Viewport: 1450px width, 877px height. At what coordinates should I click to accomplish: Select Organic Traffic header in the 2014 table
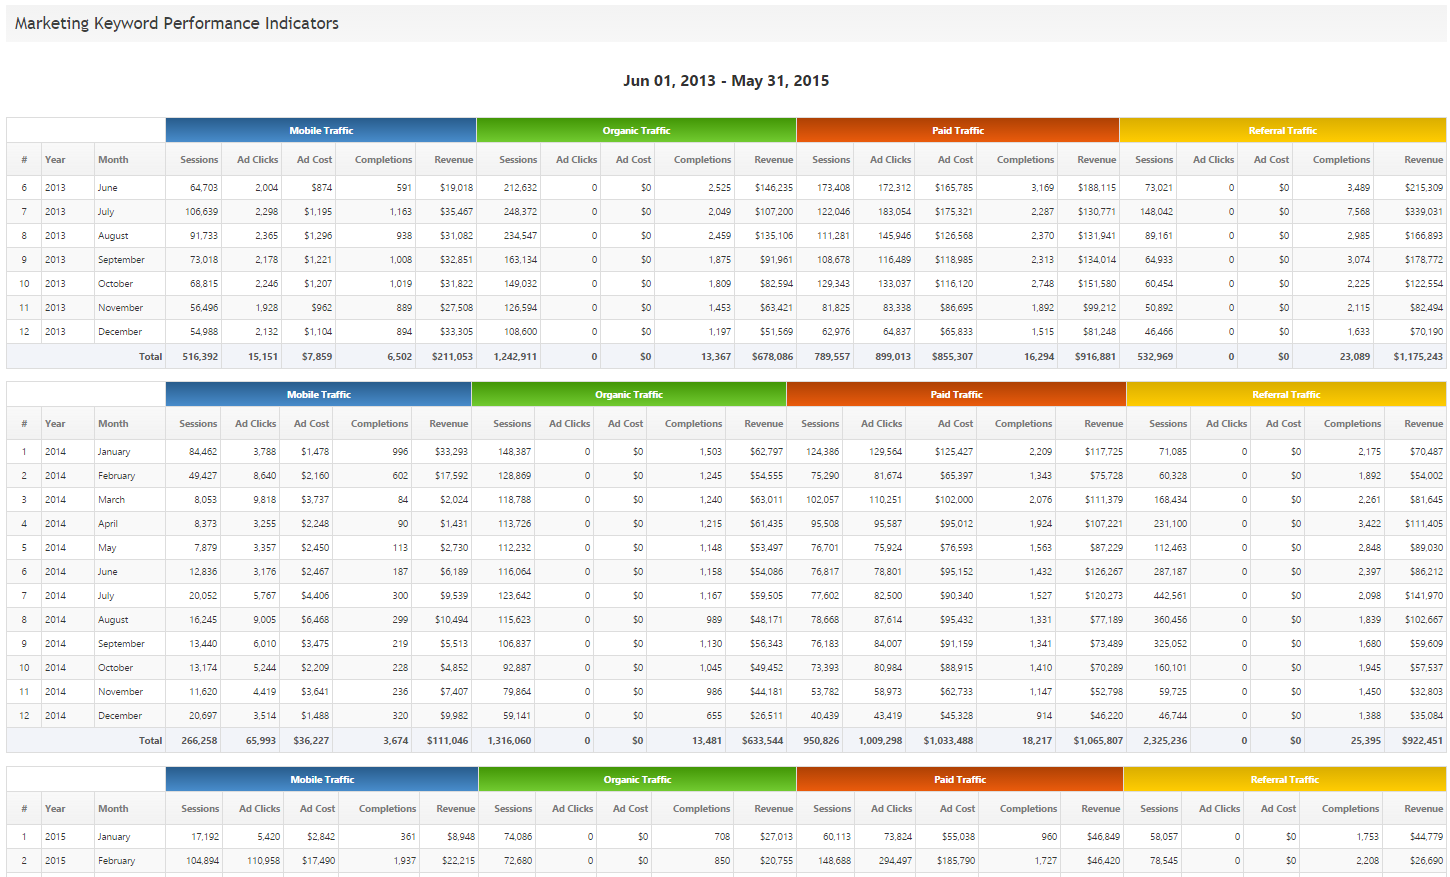point(628,395)
